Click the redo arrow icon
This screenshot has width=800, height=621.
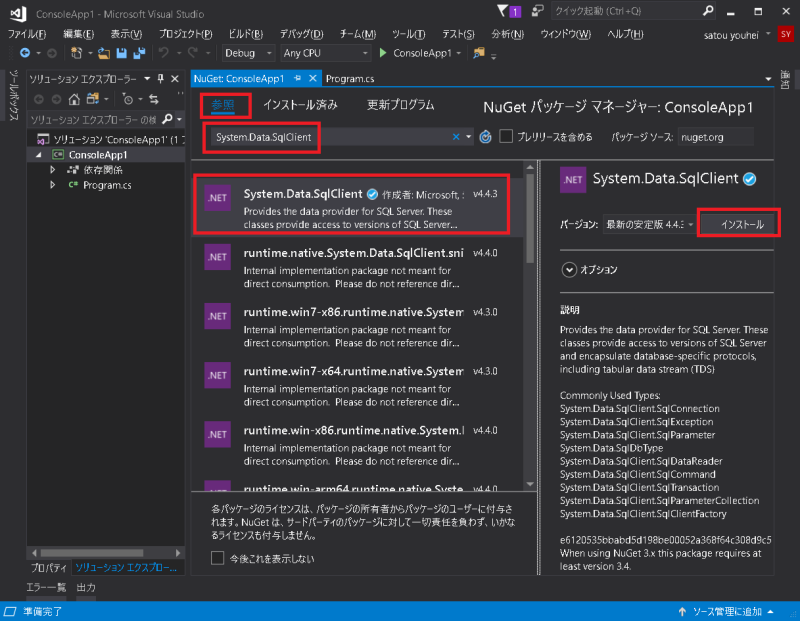coord(193,53)
